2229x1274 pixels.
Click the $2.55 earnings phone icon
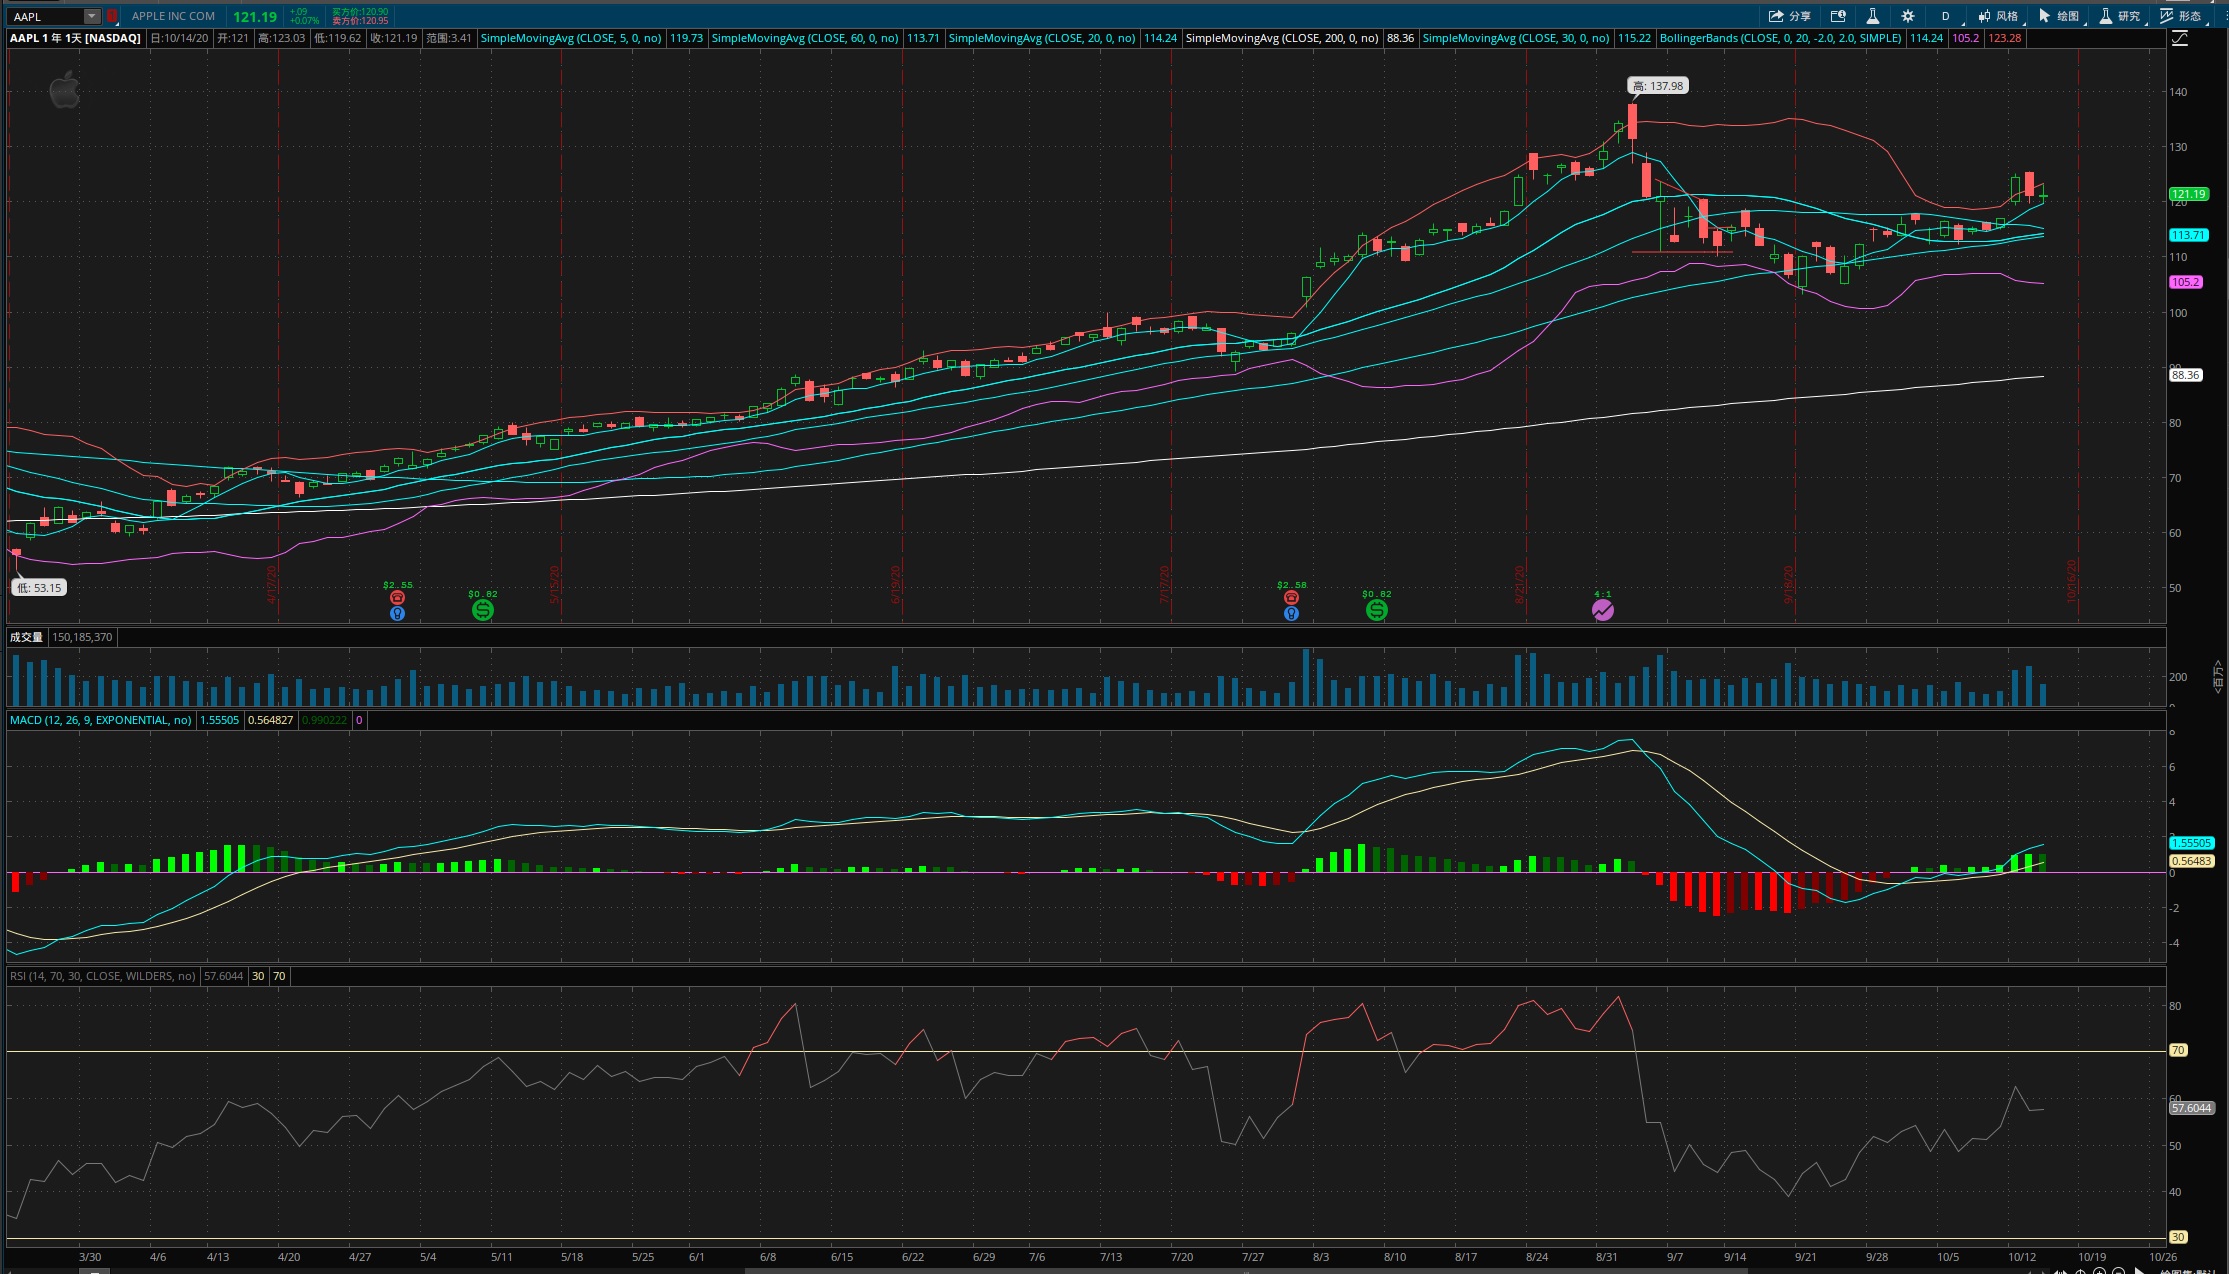tap(397, 597)
